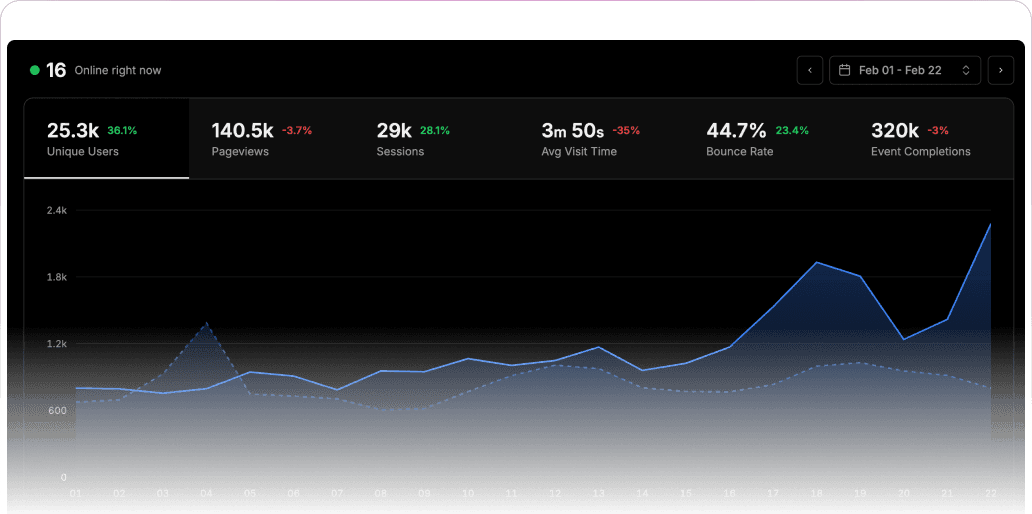View the Event Completions tab
1032x514 pixels.
click(x=930, y=139)
